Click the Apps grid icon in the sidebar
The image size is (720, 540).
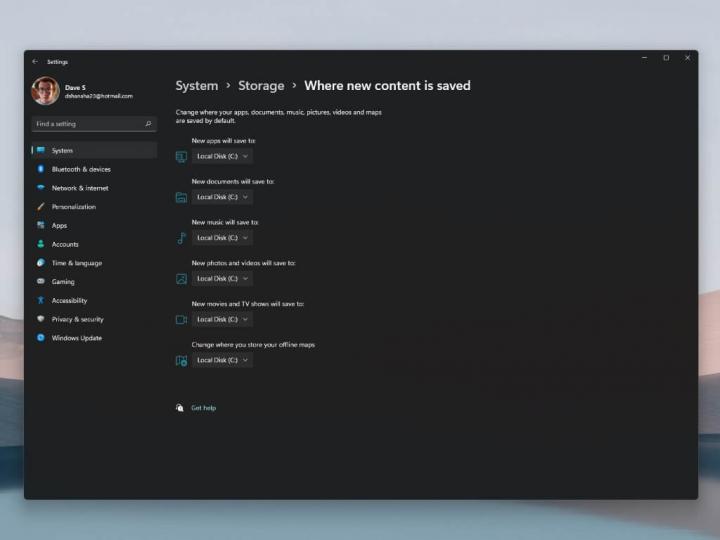click(x=41, y=225)
